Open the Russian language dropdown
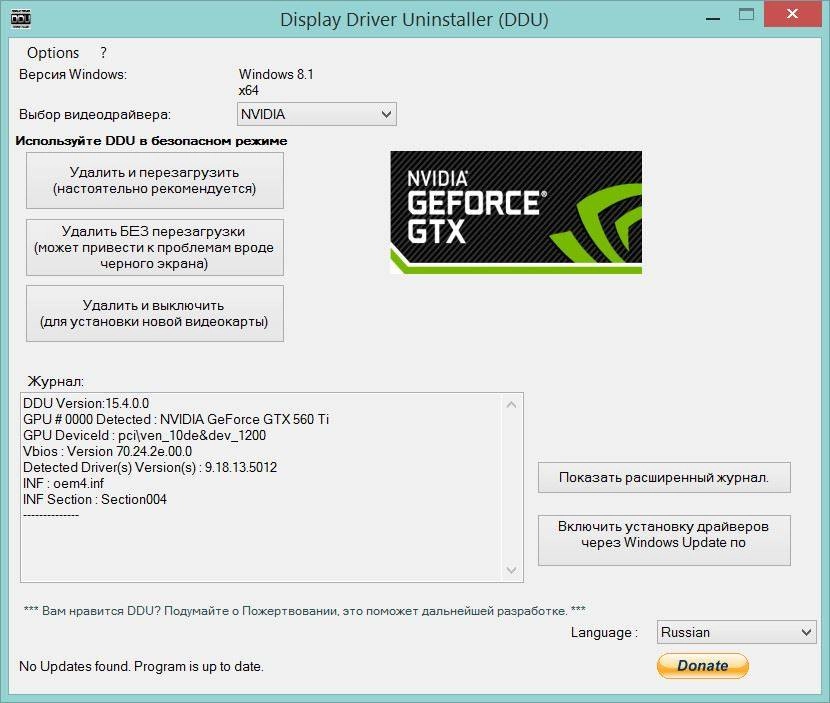830x703 pixels. [736, 632]
